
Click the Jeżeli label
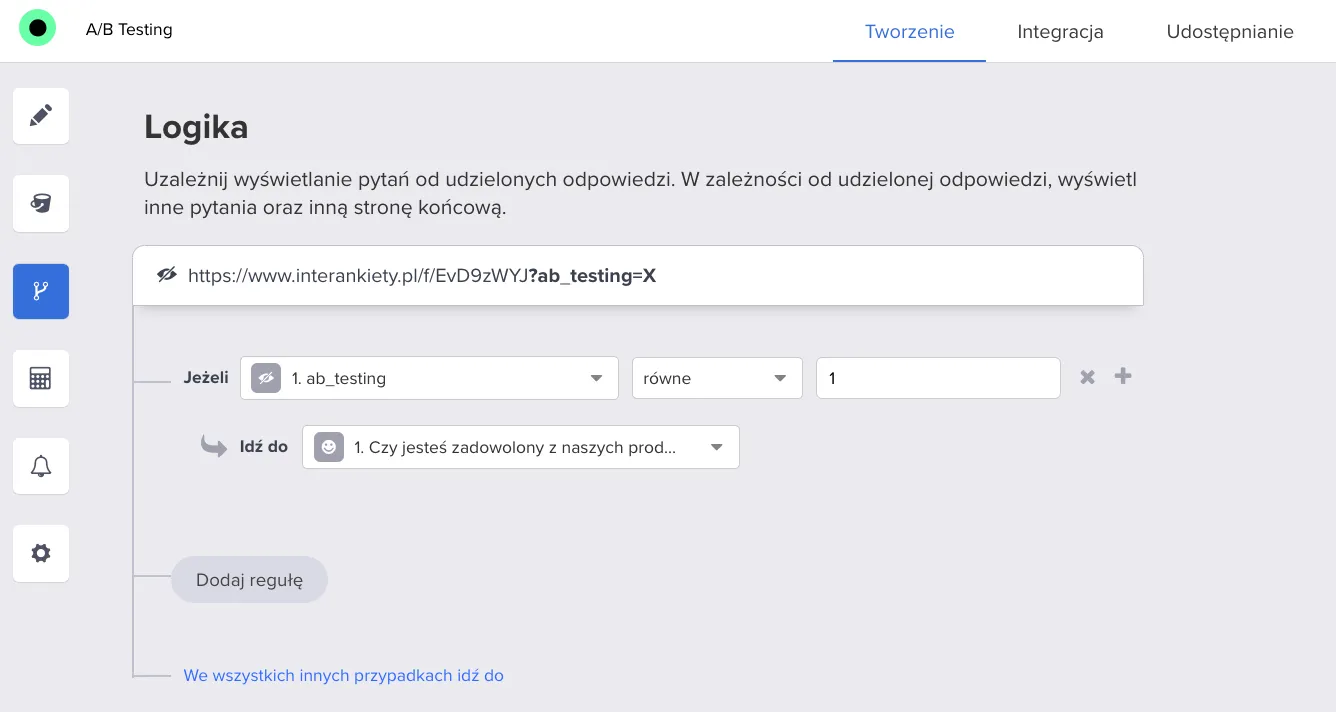(x=206, y=378)
